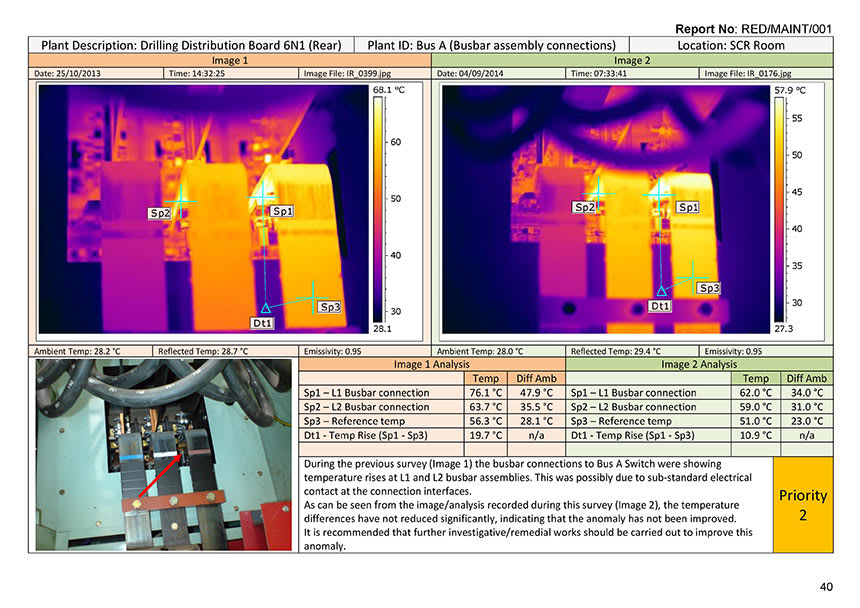Image resolution: width=860 pixels, height=608 pixels.
Task: Click the Plant Description header cell
Action: coord(191,45)
